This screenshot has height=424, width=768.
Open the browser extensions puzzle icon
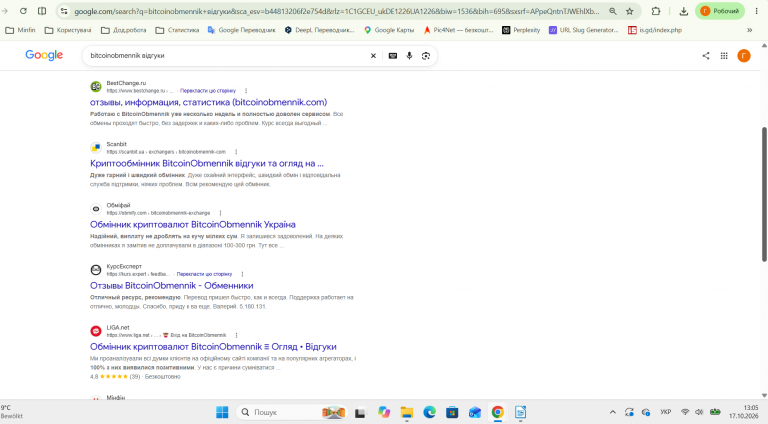[656, 11]
